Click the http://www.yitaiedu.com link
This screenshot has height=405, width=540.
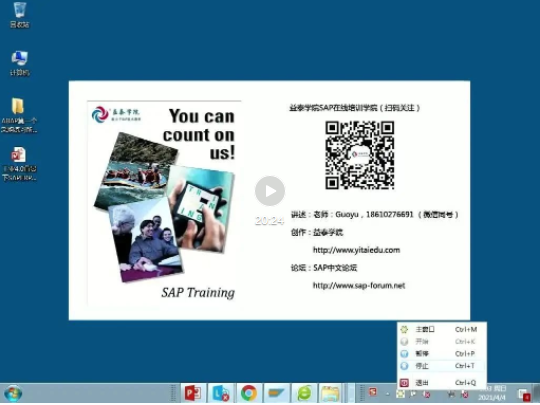[x=356, y=250]
